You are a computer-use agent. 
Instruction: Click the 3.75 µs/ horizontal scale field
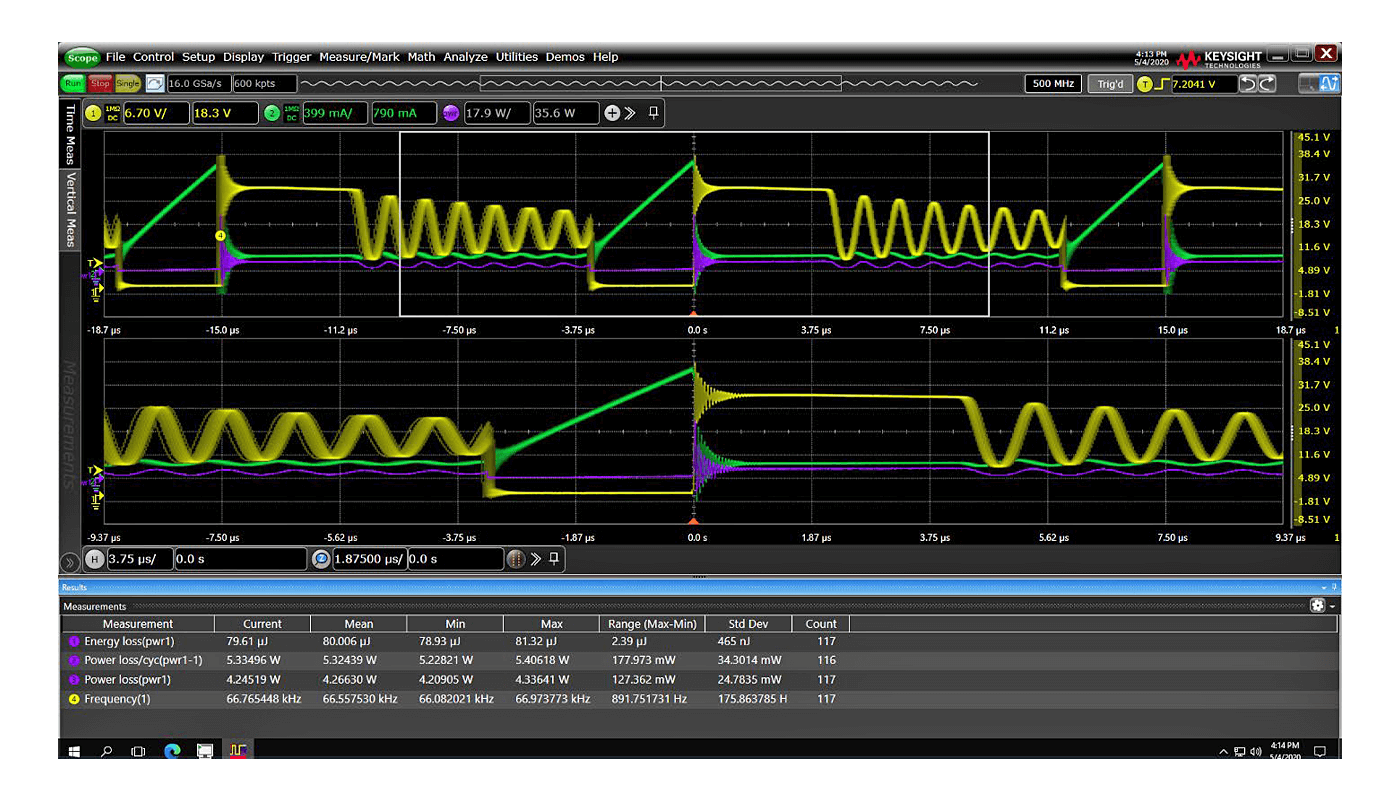pyautogui.click(x=139, y=559)
